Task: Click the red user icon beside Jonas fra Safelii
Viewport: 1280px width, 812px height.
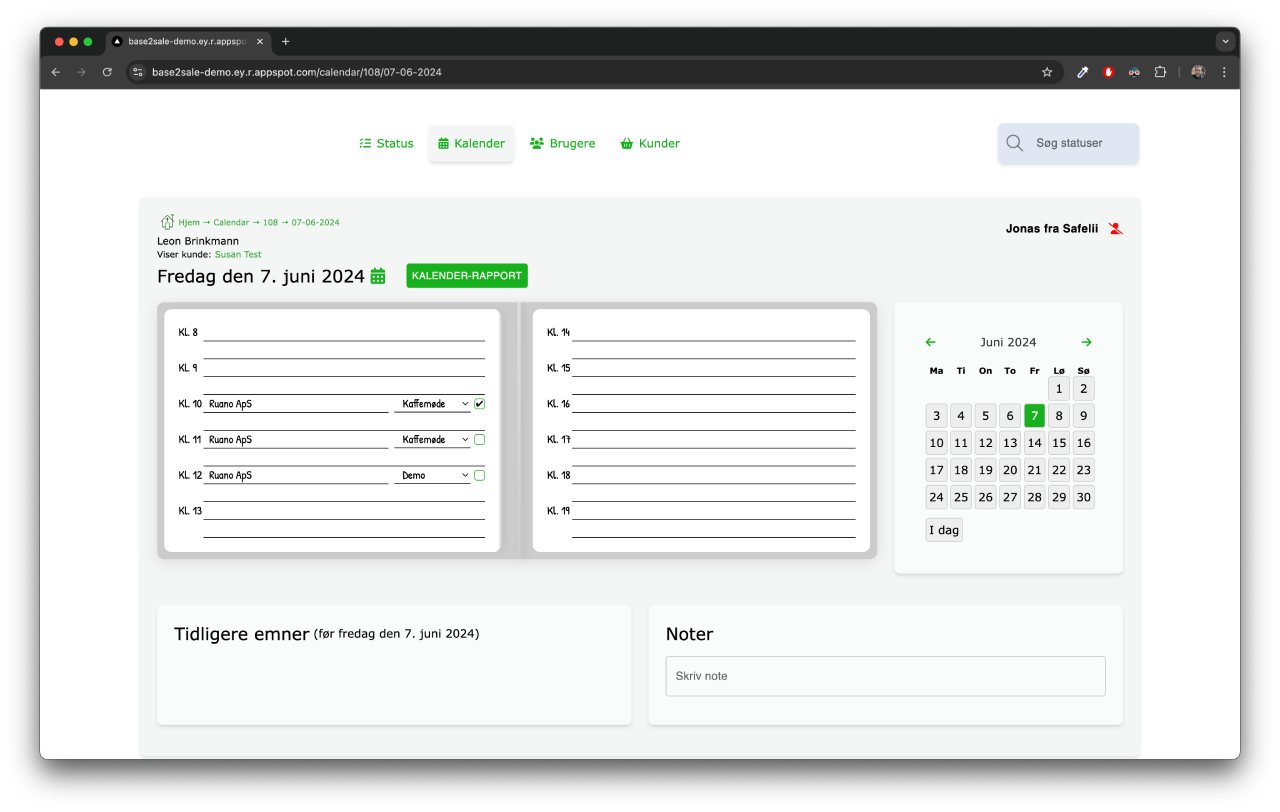Action: pos(1116,229)
